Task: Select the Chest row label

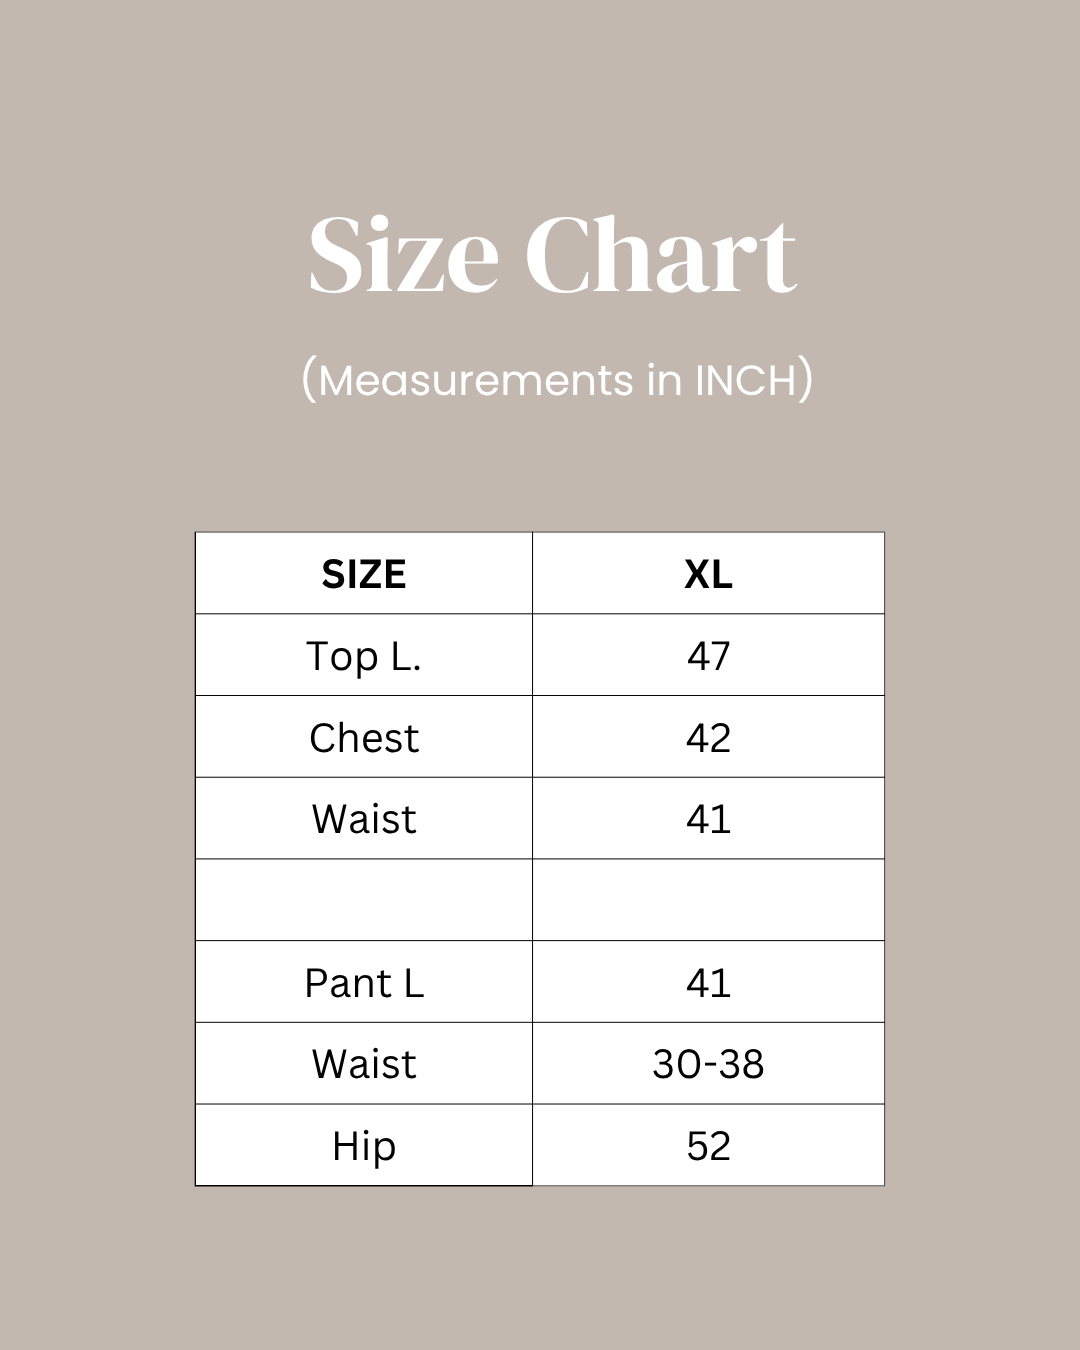Action: point(364,737)
